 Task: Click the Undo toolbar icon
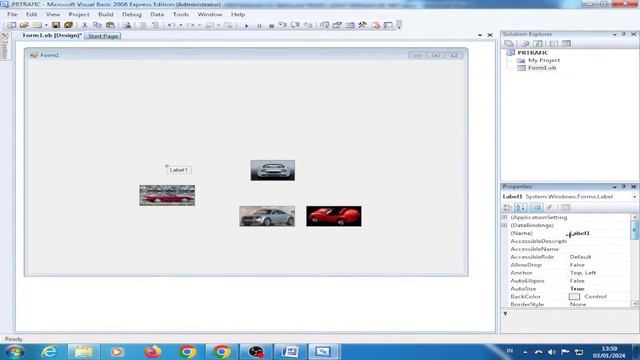click(171, 25)
